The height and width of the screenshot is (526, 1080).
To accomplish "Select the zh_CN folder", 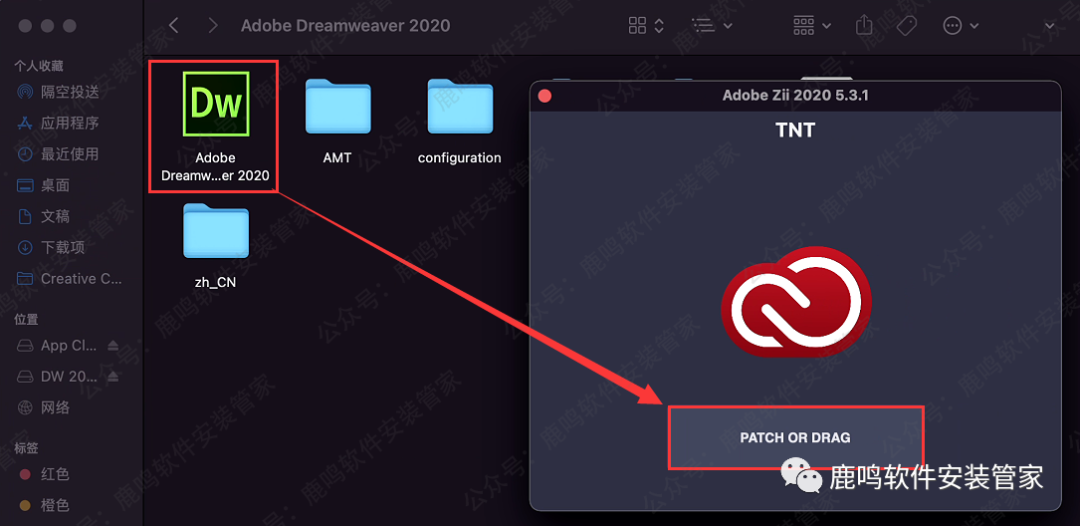I will point(216,230).
